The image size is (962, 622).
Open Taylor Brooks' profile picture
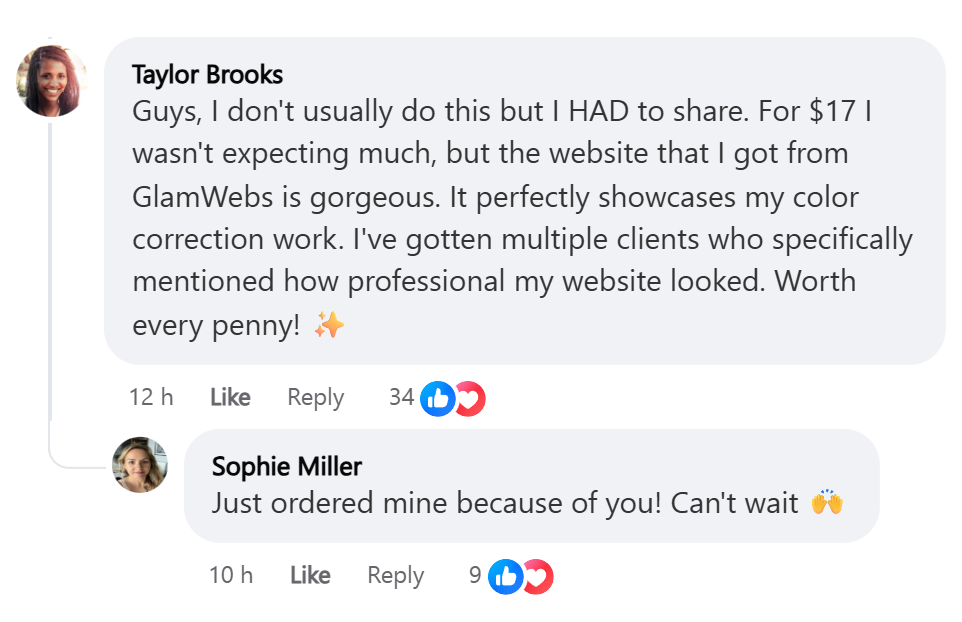pos(51,80)
